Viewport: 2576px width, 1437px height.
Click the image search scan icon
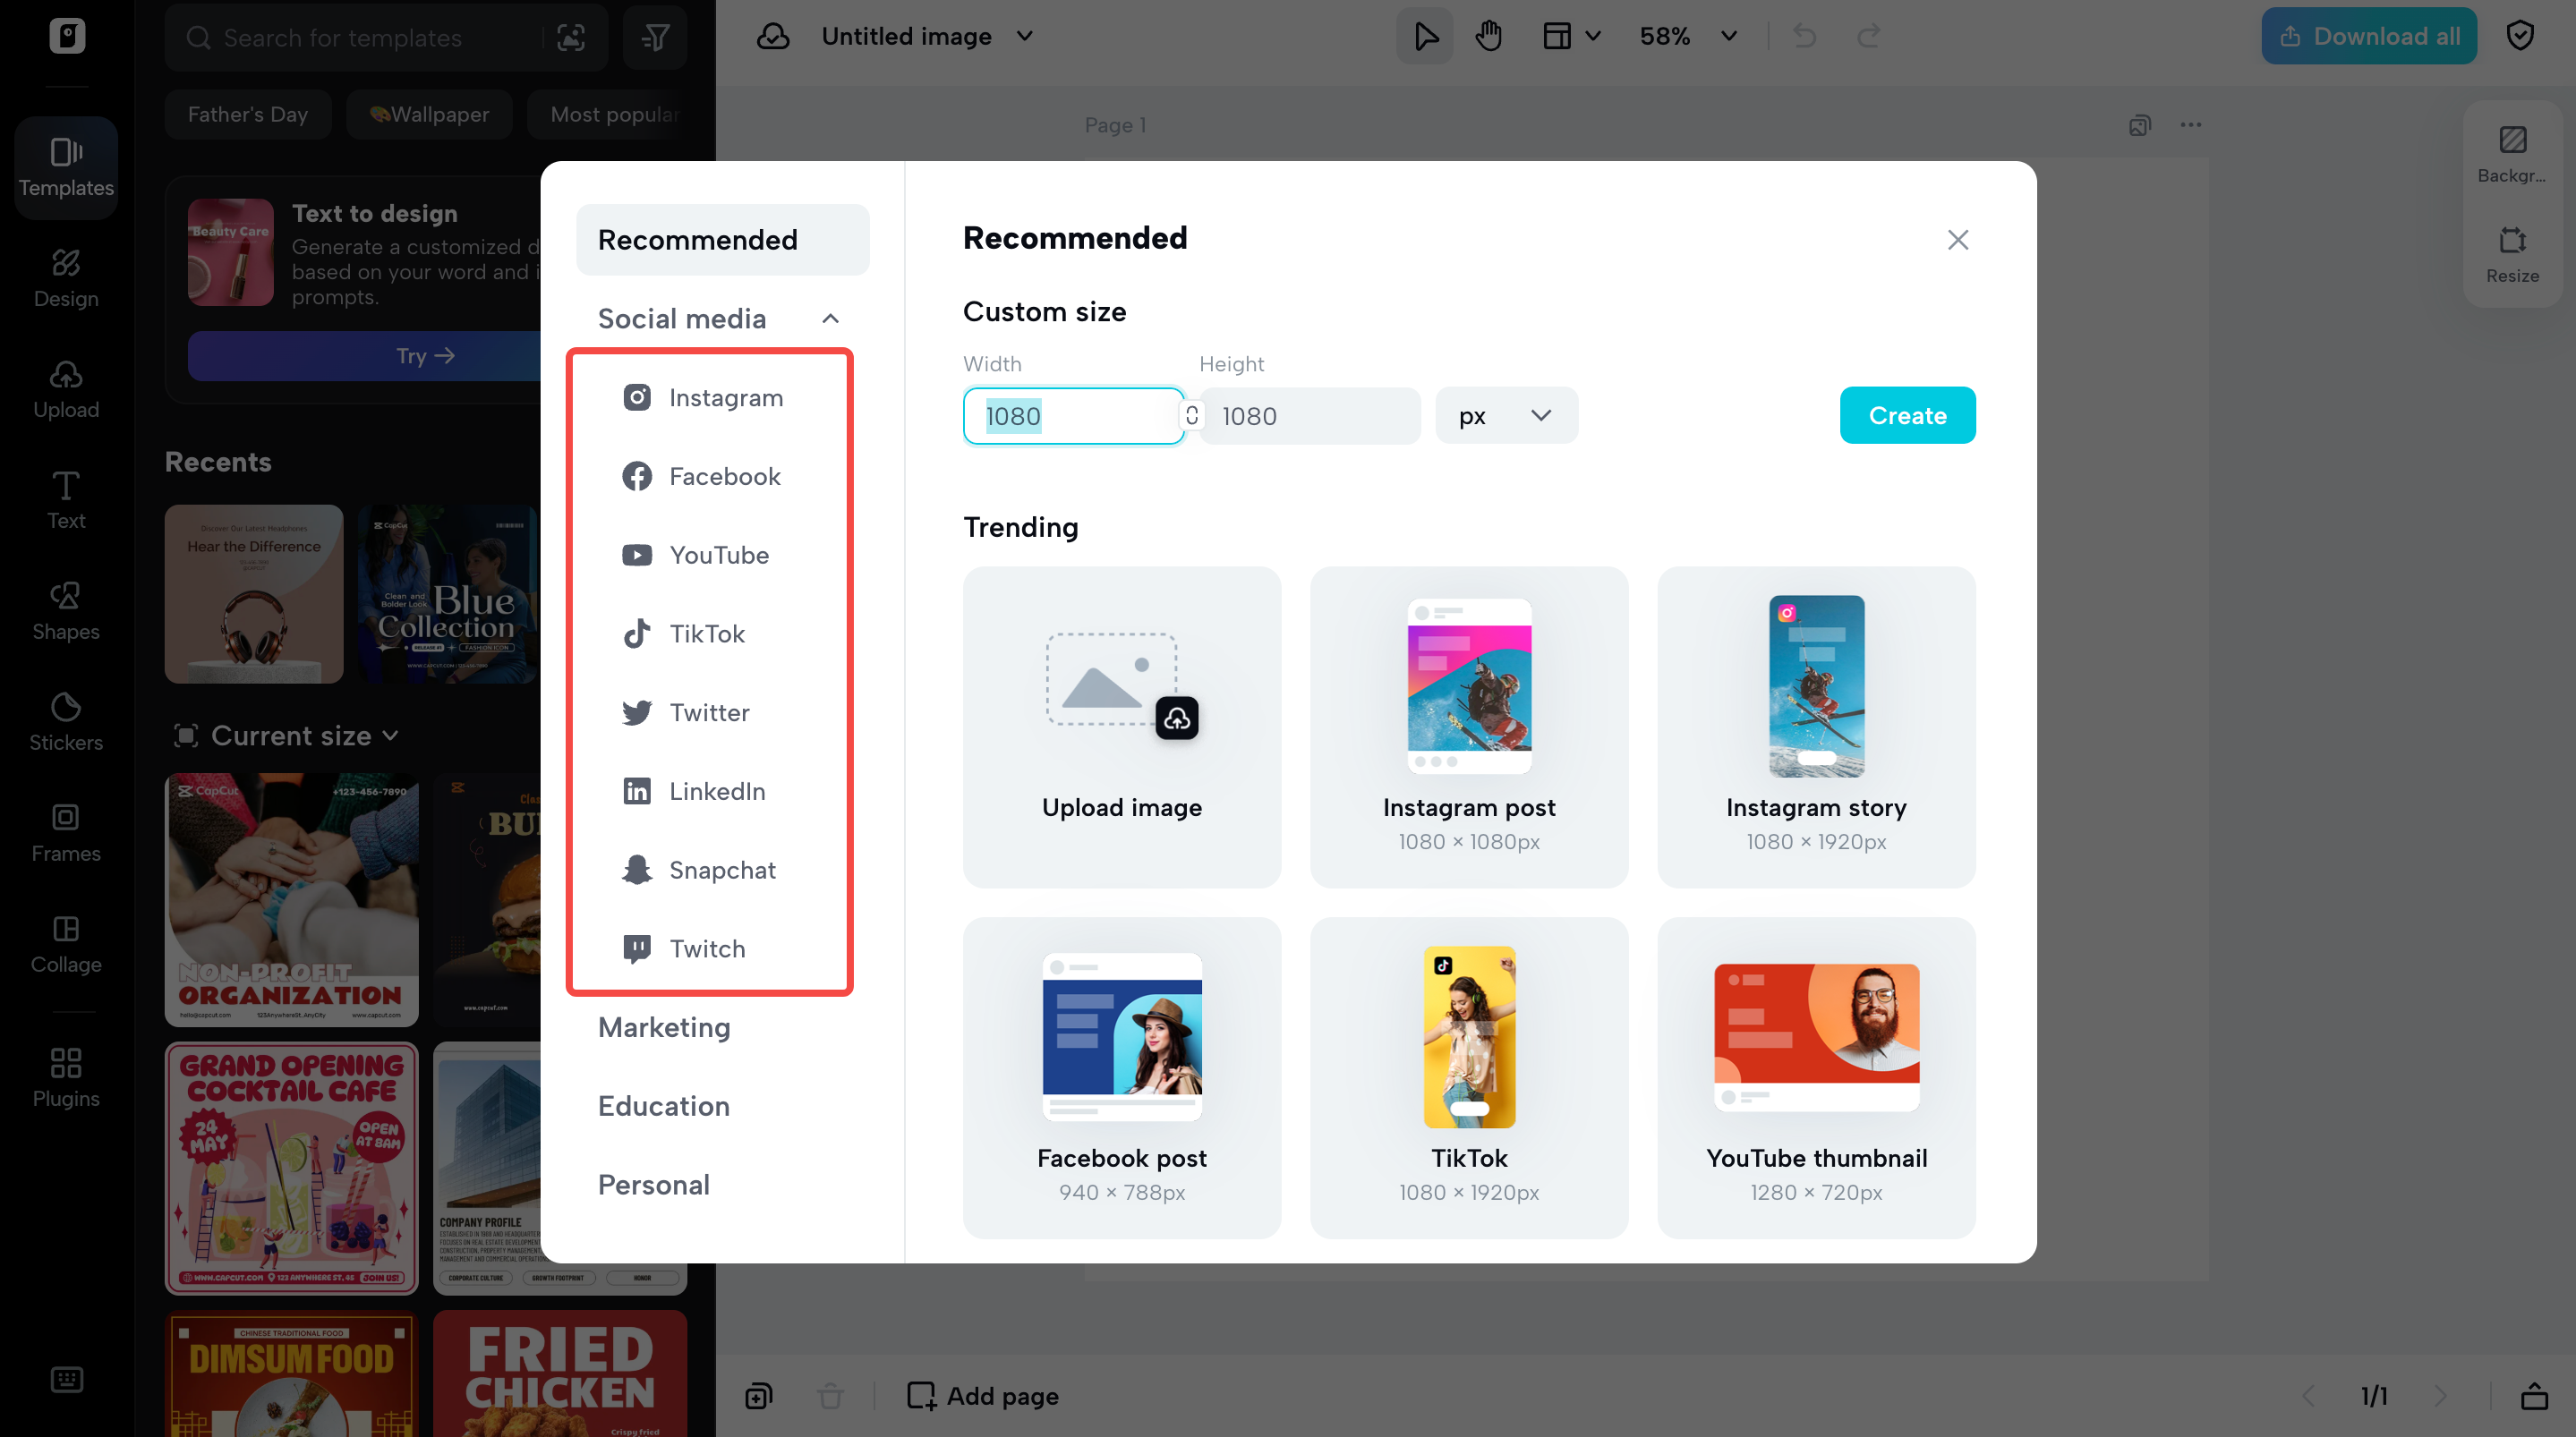tap(571, 37)
